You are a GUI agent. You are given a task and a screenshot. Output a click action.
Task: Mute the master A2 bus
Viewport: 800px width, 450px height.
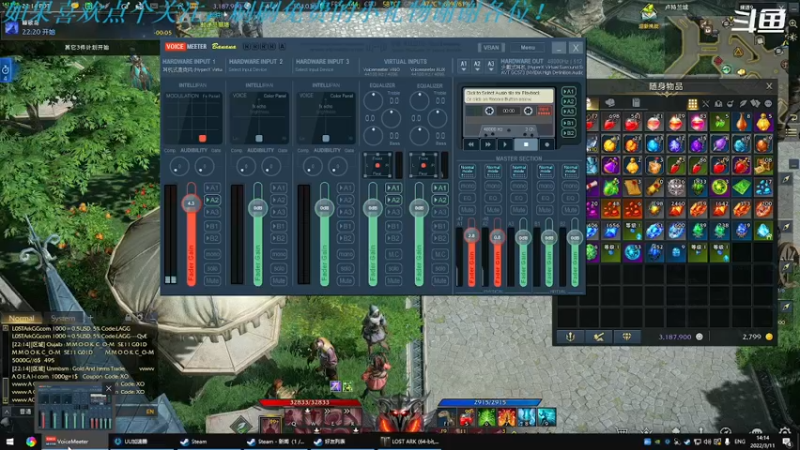tap(493, 210)
